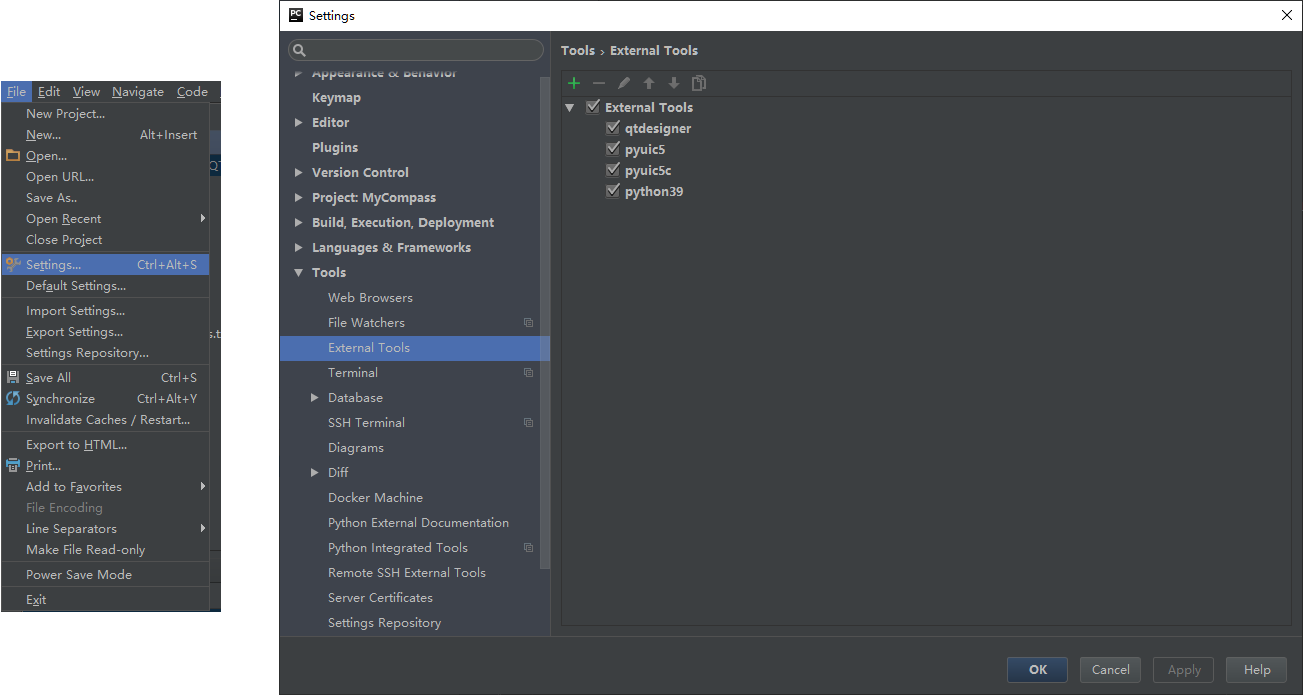This screenshot has width=1303, height=695.
Task: Open the Open Recent submenu
Action: pyautogui.click(x=105, y=219)
